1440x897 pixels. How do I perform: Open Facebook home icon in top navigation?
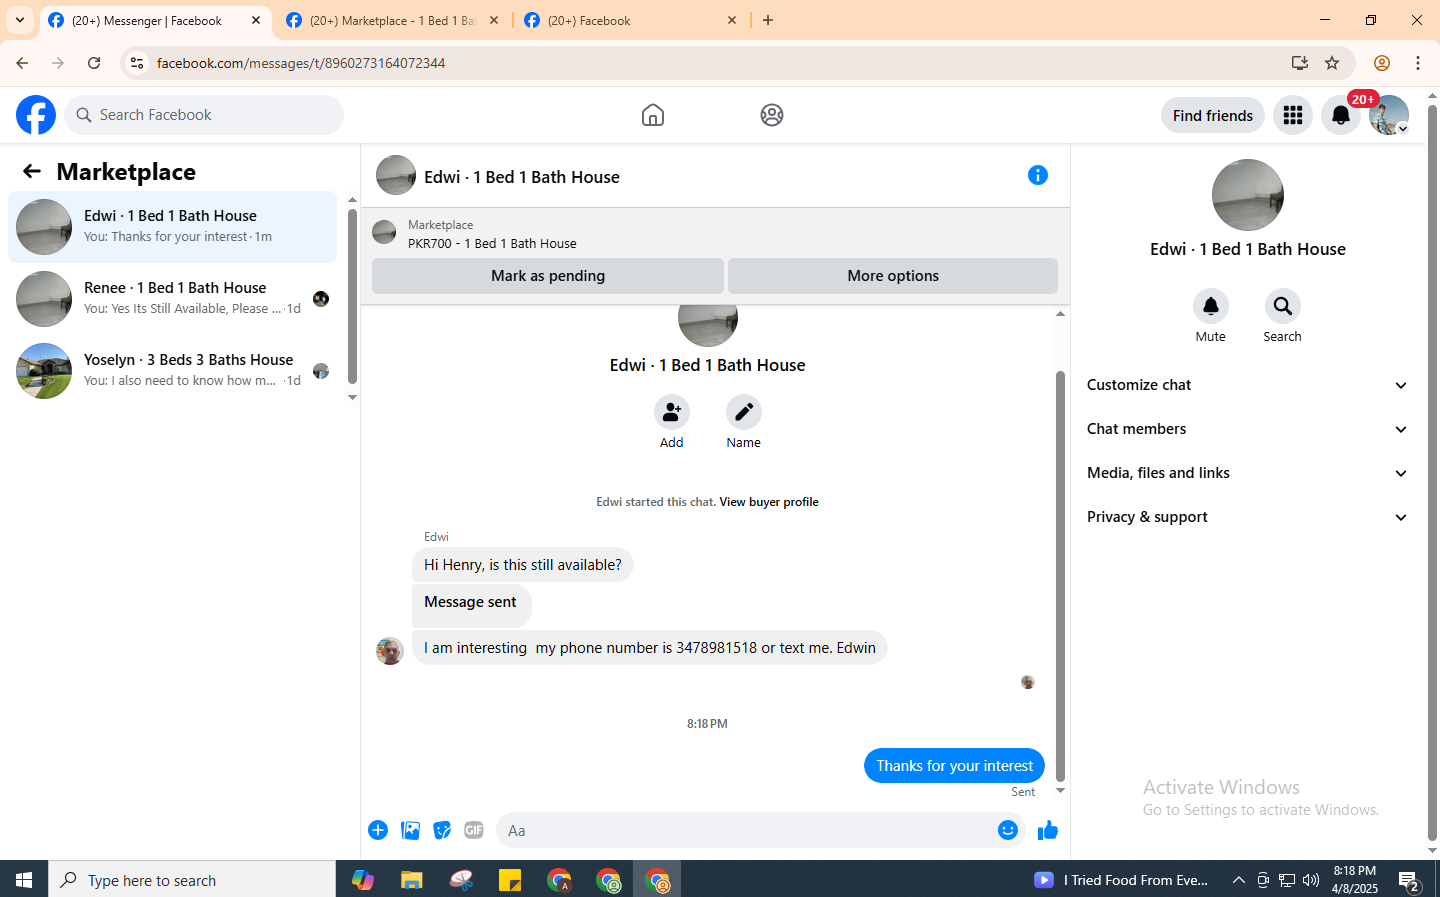pos(653,115)
